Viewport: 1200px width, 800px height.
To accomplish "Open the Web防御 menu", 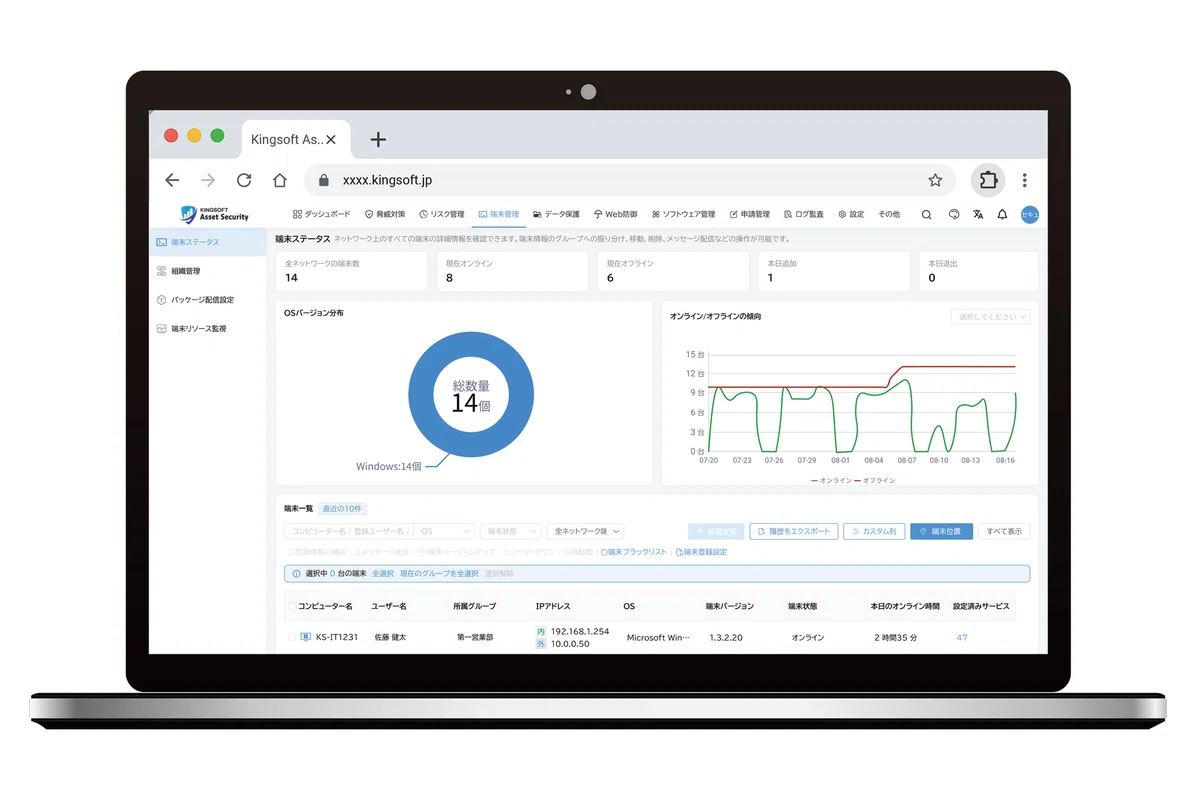I will pyautogui.click(x=615, y=214).
